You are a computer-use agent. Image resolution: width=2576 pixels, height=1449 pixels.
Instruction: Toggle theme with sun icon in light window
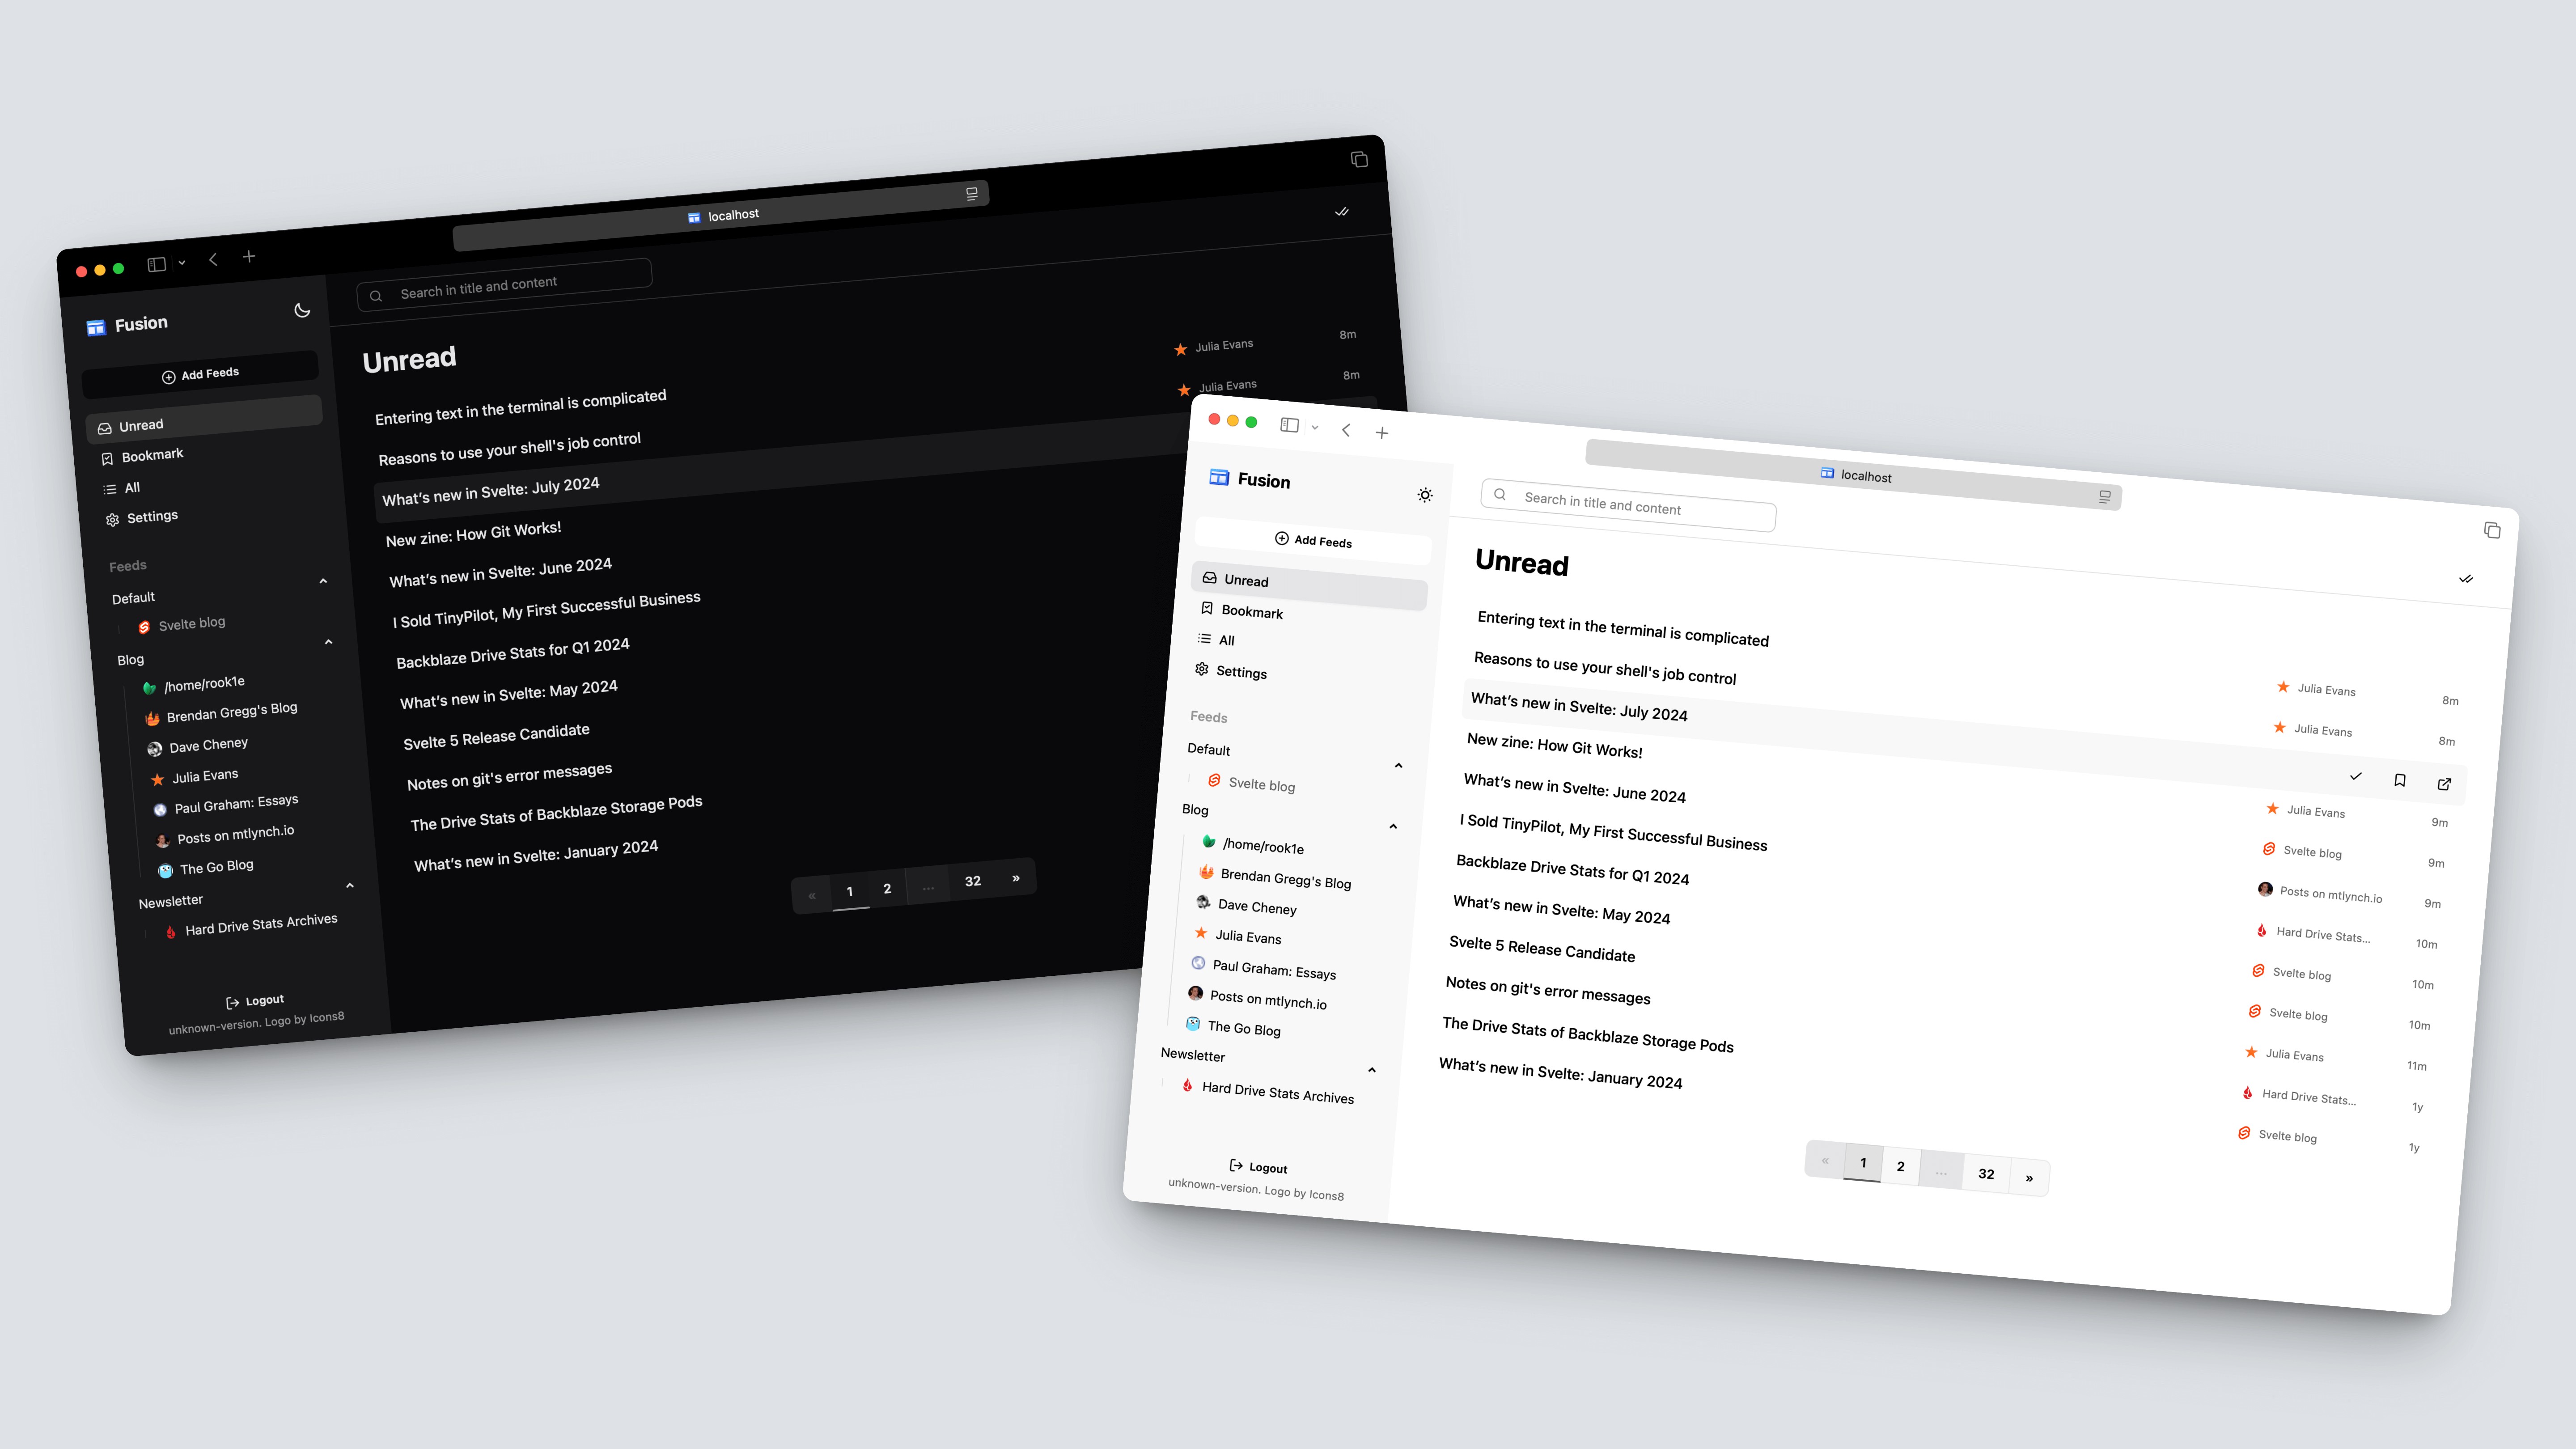[x=1425, y=495]
